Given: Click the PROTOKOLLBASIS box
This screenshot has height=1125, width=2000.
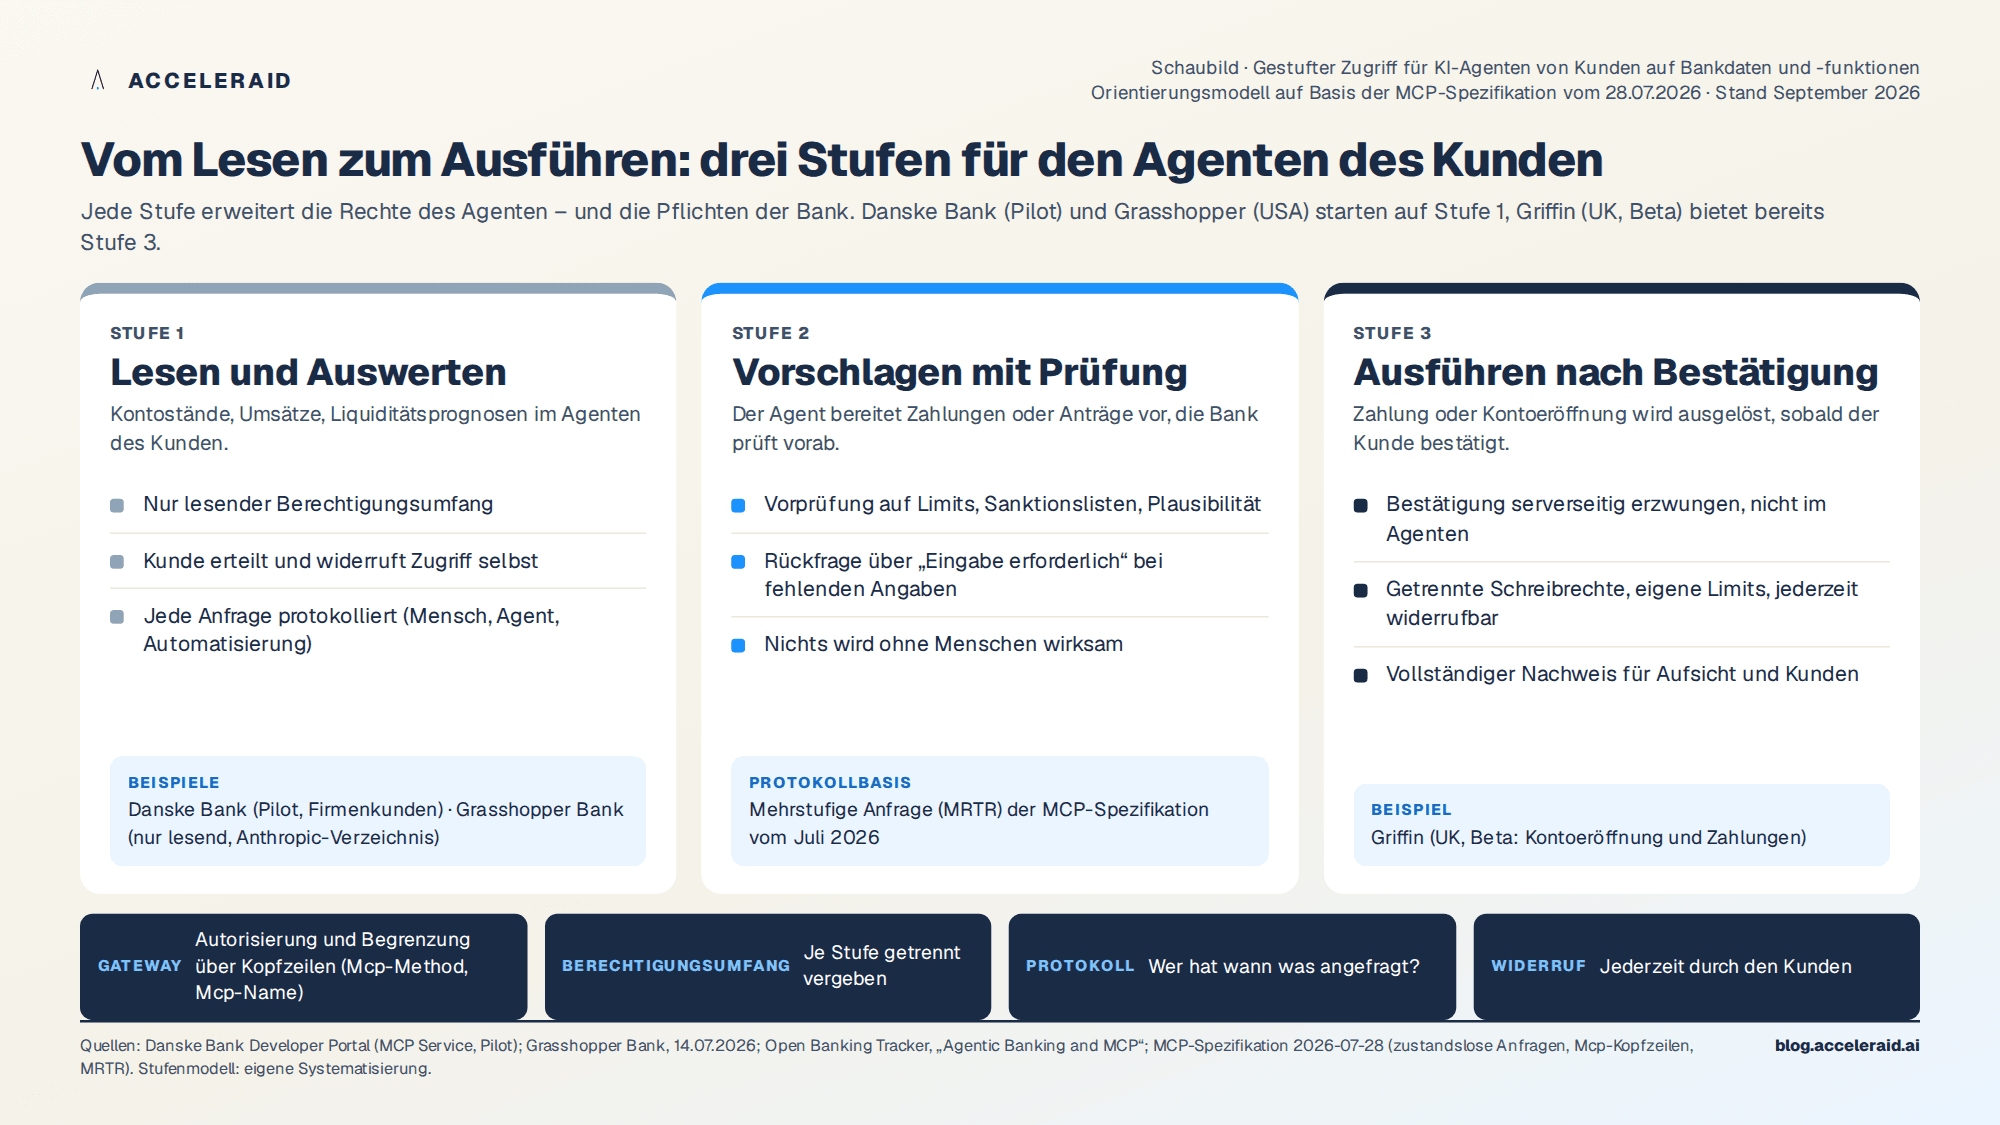Looking at the screenshot, I should coord(1000,811).
